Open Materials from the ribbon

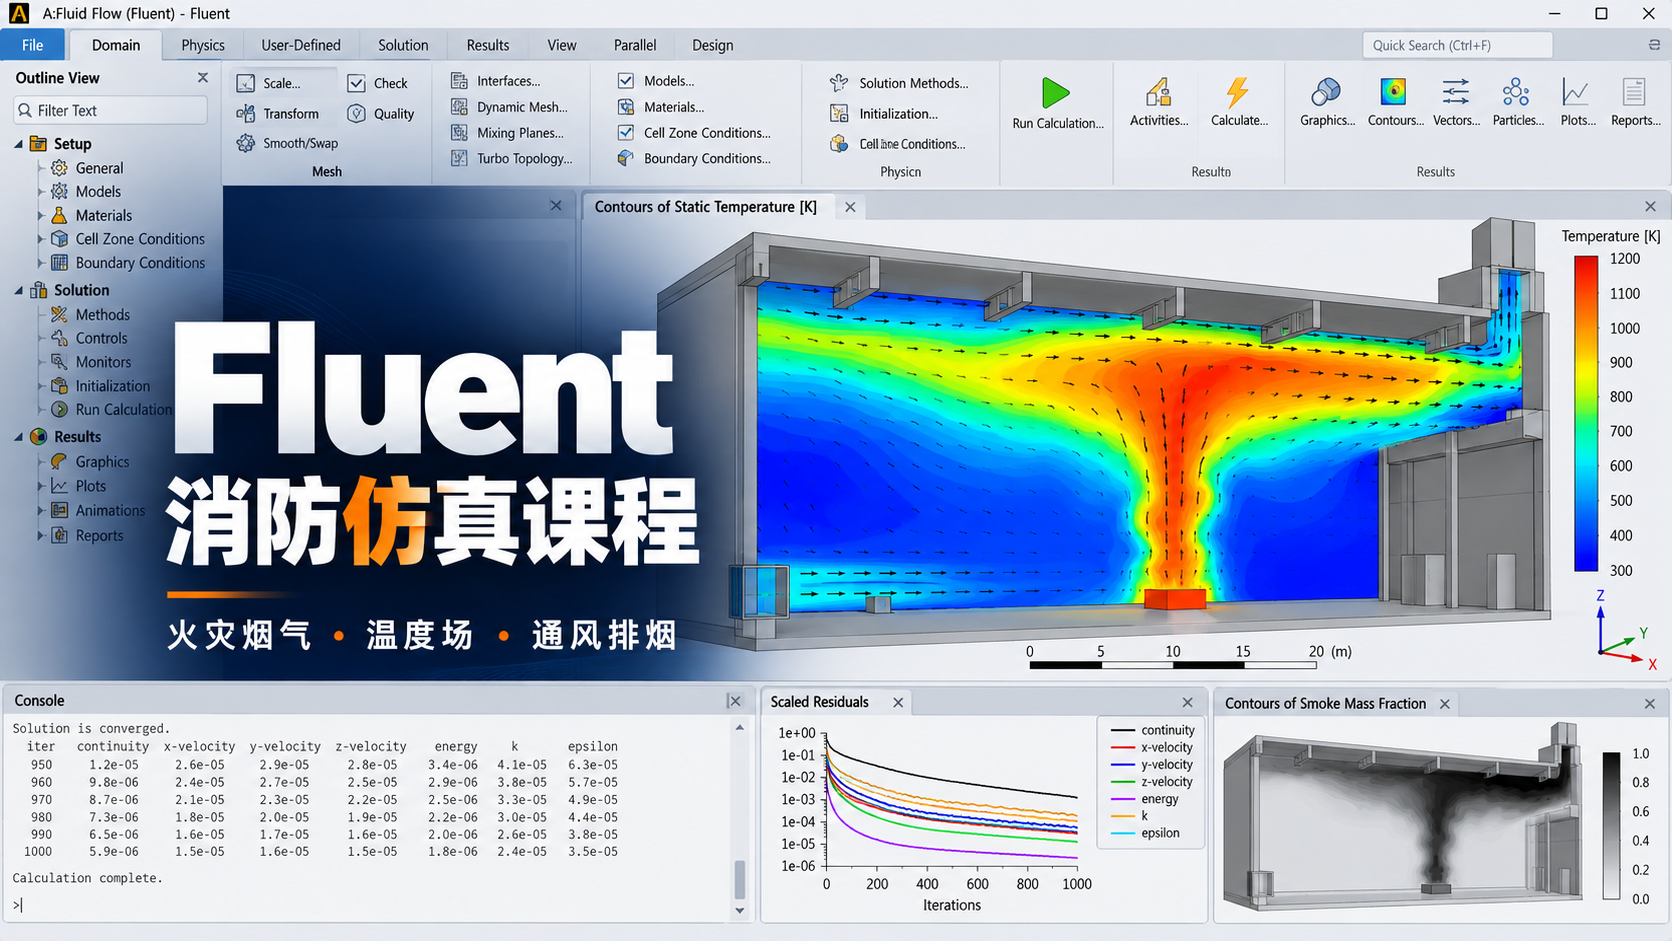661,107
